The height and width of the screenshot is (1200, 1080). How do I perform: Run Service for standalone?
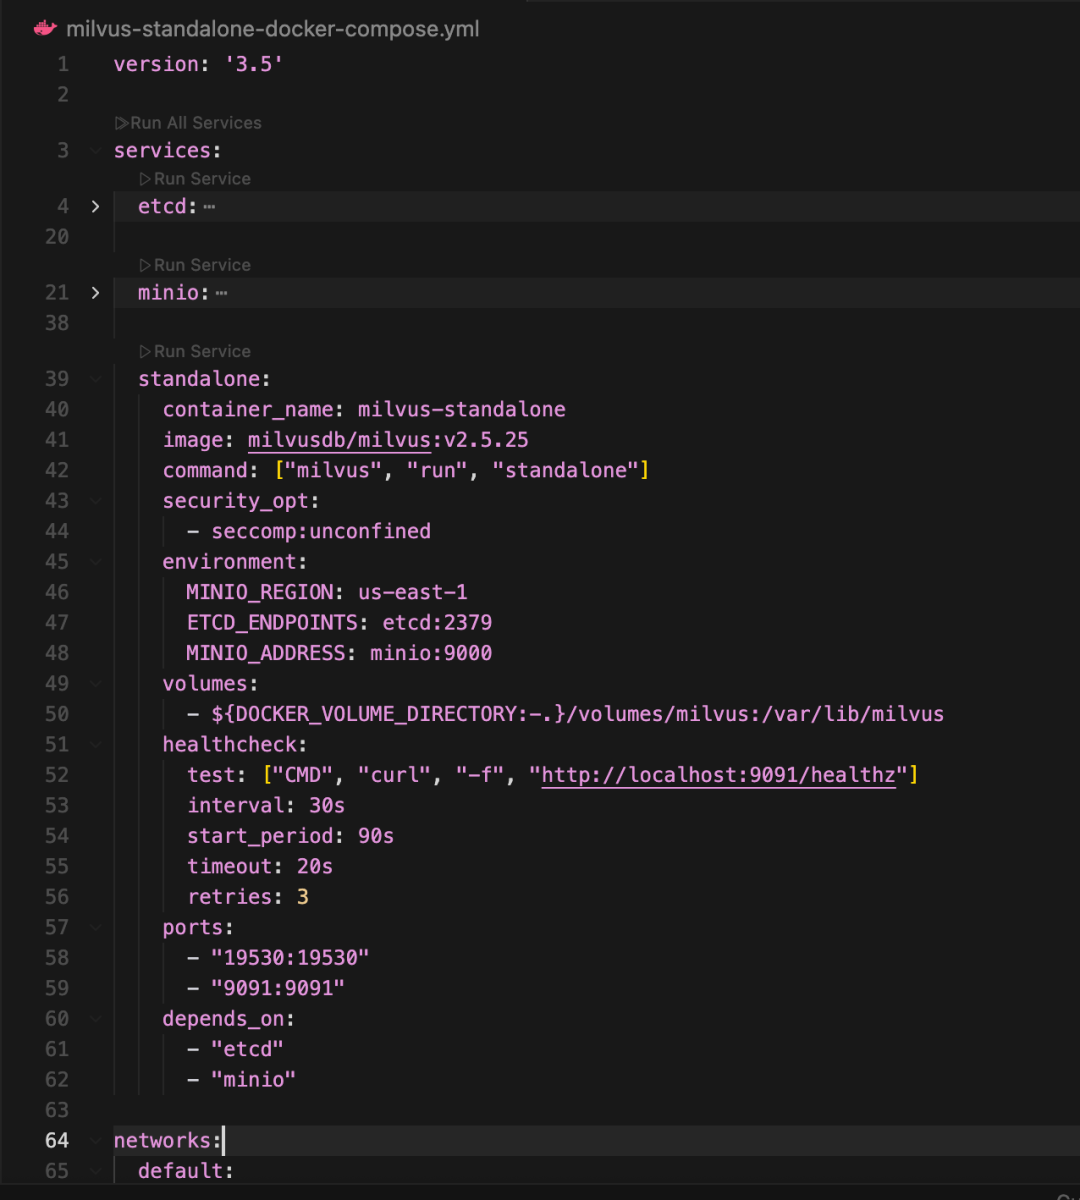(x=195, y=352)
